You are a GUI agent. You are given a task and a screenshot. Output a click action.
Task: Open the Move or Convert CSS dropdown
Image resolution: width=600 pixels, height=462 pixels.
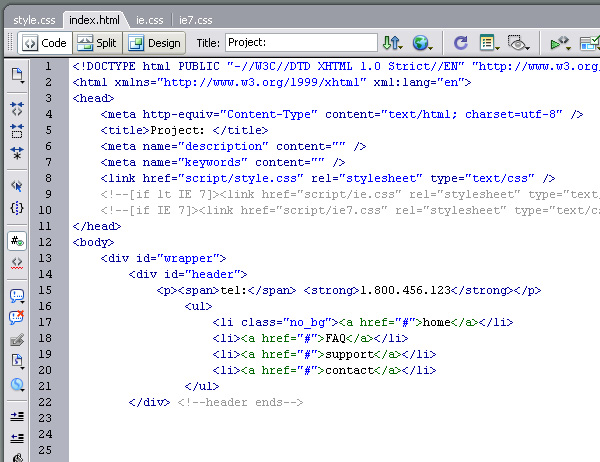pyautogui.click(x=17, y=384)
